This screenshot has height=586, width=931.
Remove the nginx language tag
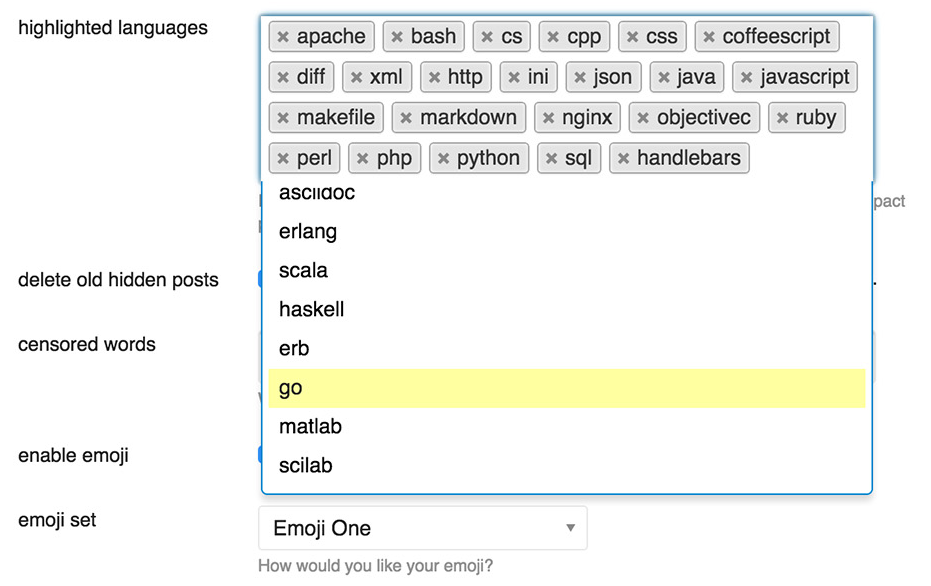click(550, 117)
